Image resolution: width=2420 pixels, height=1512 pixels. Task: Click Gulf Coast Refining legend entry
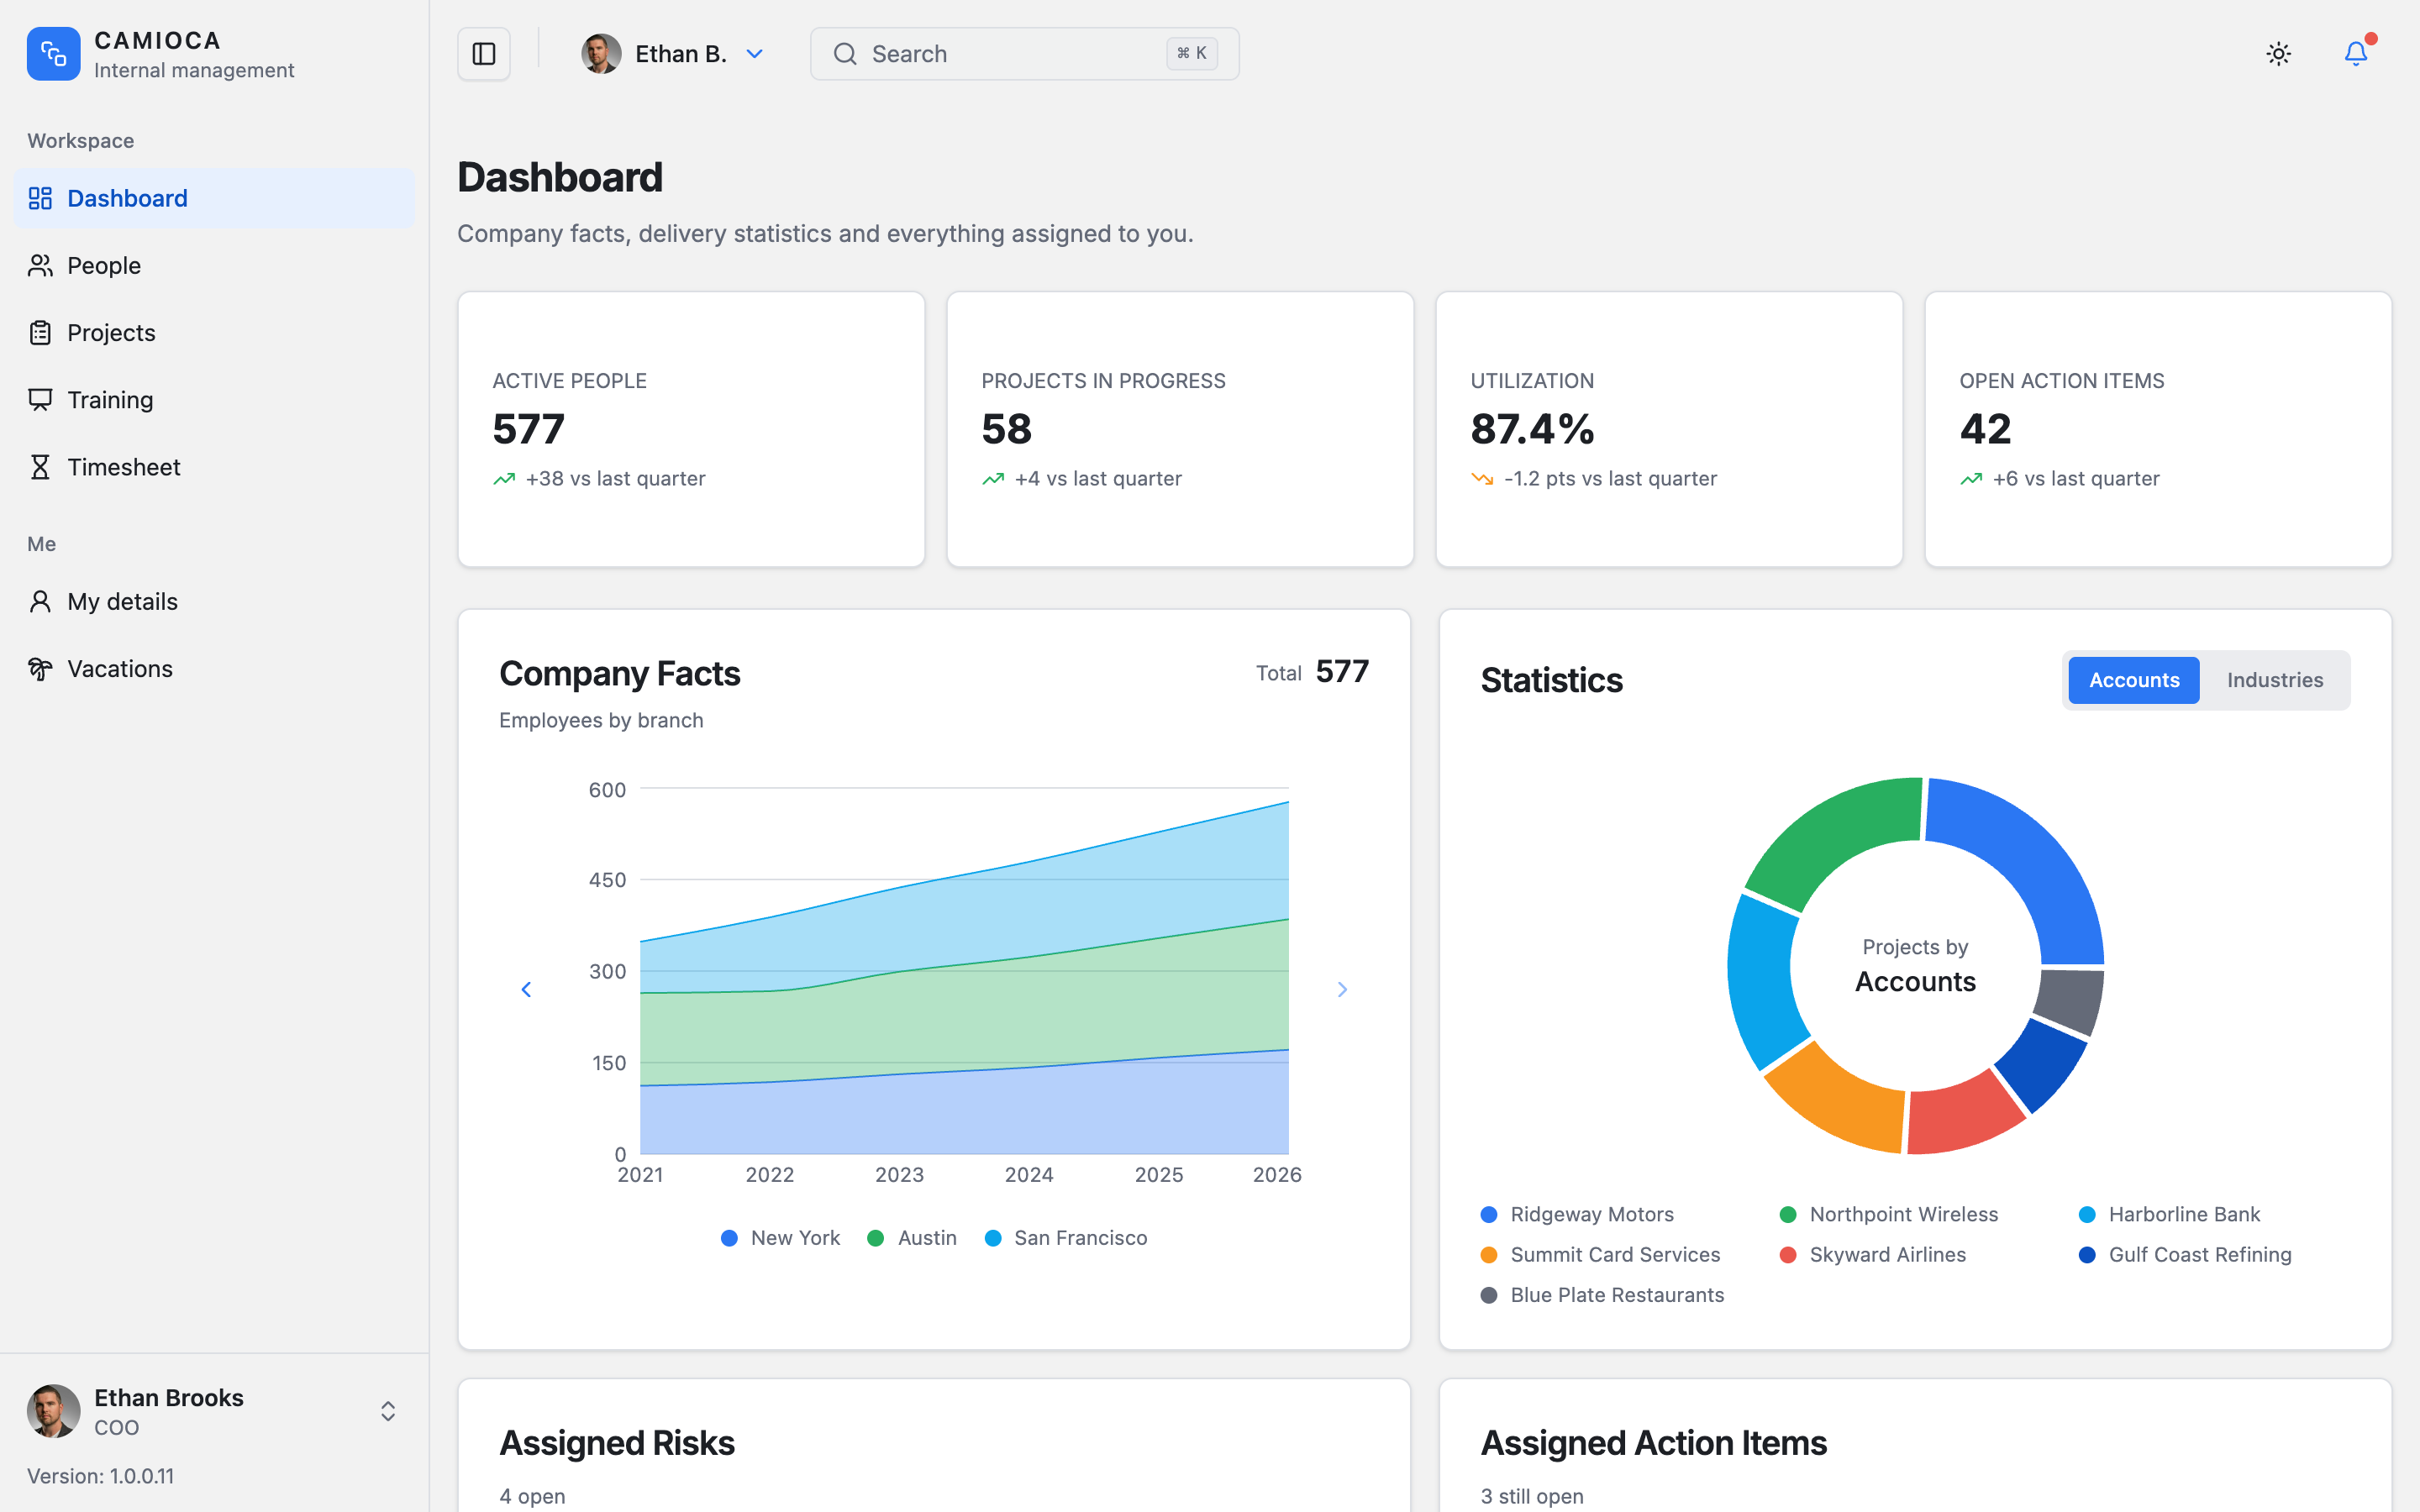(x=2185, y=1255)
